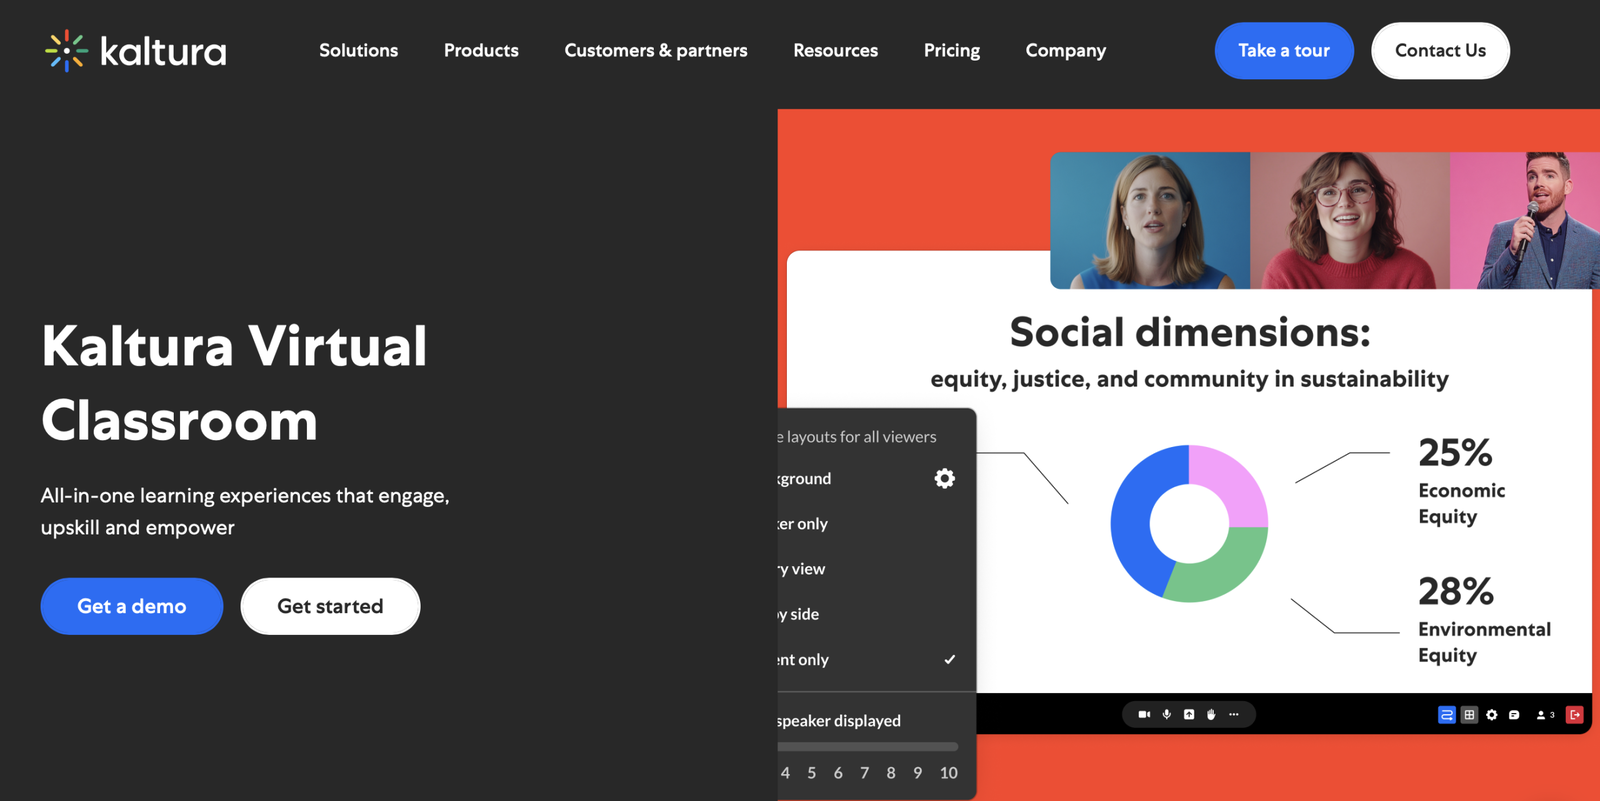Open the three-dots more options menu
The image size is (1600, 801).
pyautogui.click(x=1234, y=715)
